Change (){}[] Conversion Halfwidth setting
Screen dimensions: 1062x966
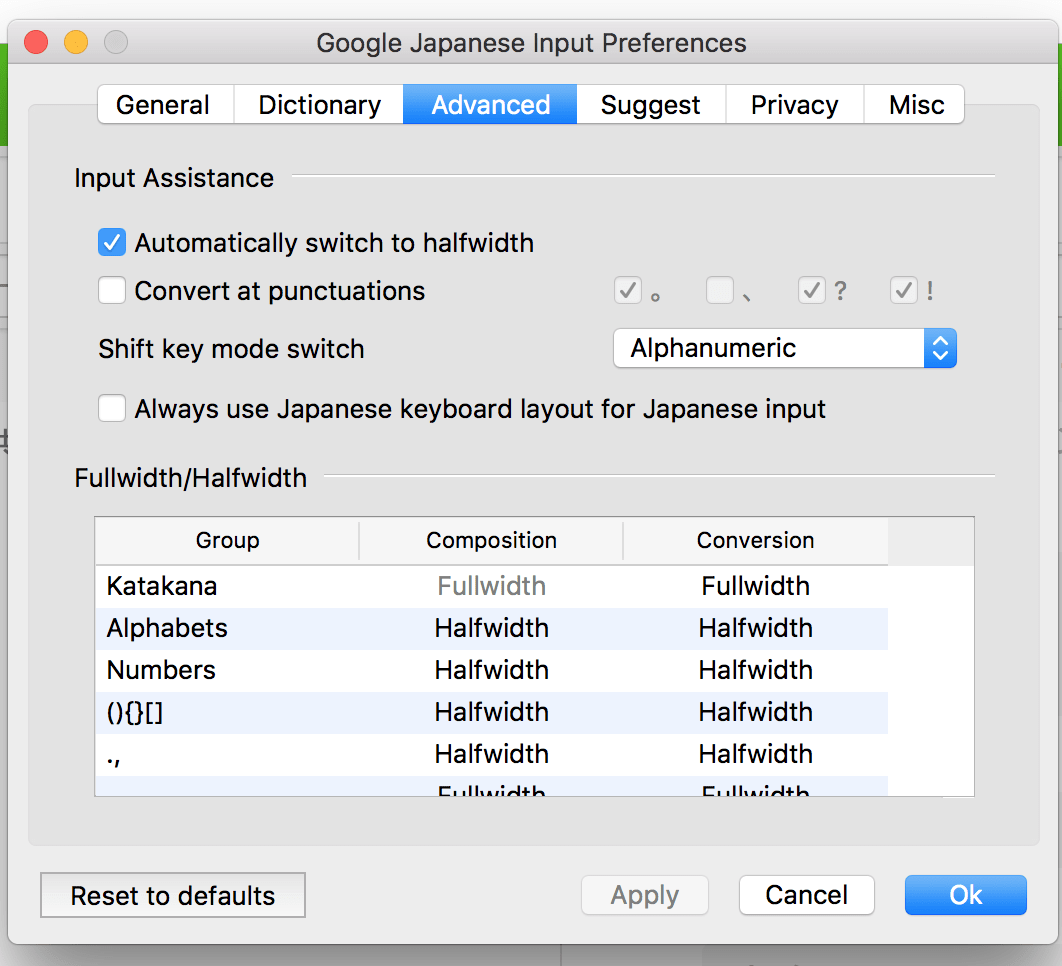click(755, 712)
